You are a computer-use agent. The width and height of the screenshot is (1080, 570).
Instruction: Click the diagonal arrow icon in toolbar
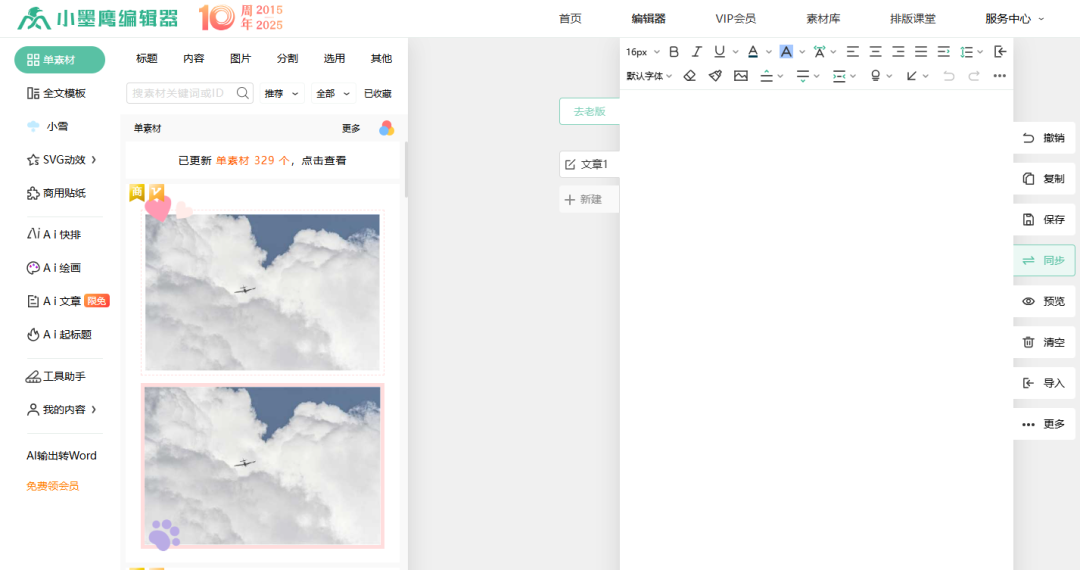(911, 76)
